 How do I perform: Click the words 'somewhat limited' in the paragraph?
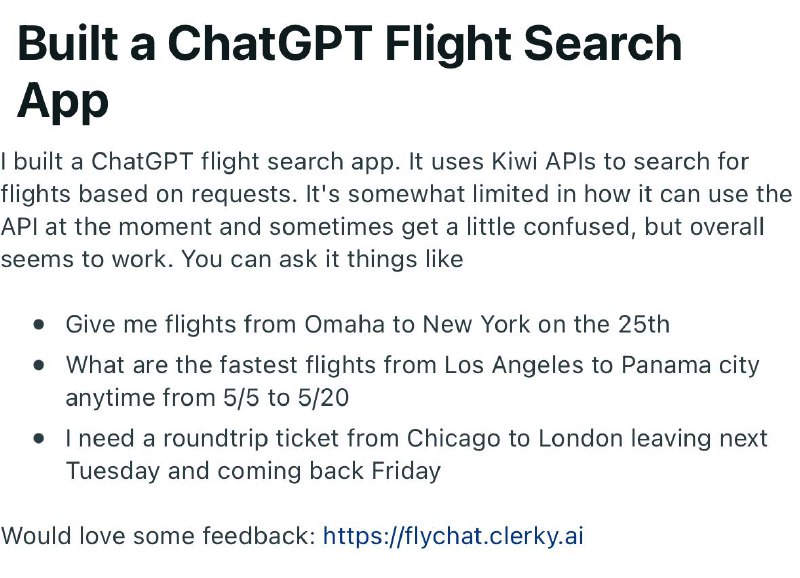click(x=461, y=194)
